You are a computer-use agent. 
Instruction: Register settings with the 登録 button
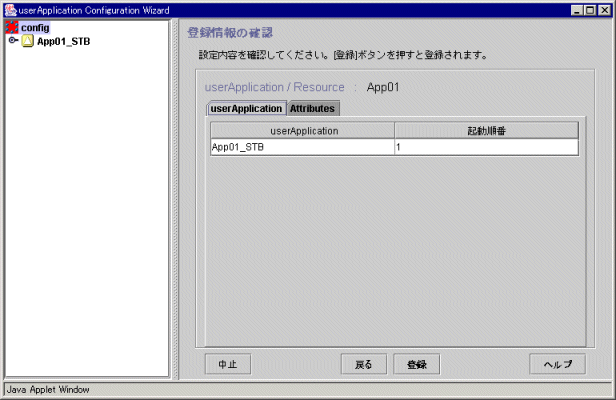click(417, 364)
